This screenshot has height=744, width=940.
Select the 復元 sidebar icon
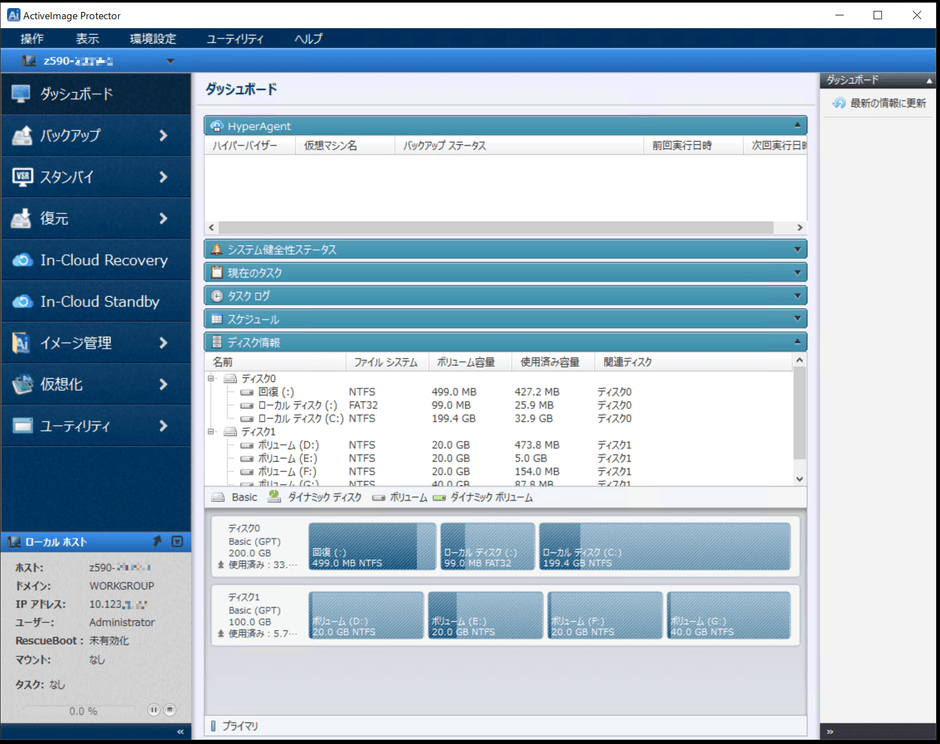pyautogui.click(x=60, y=218)
